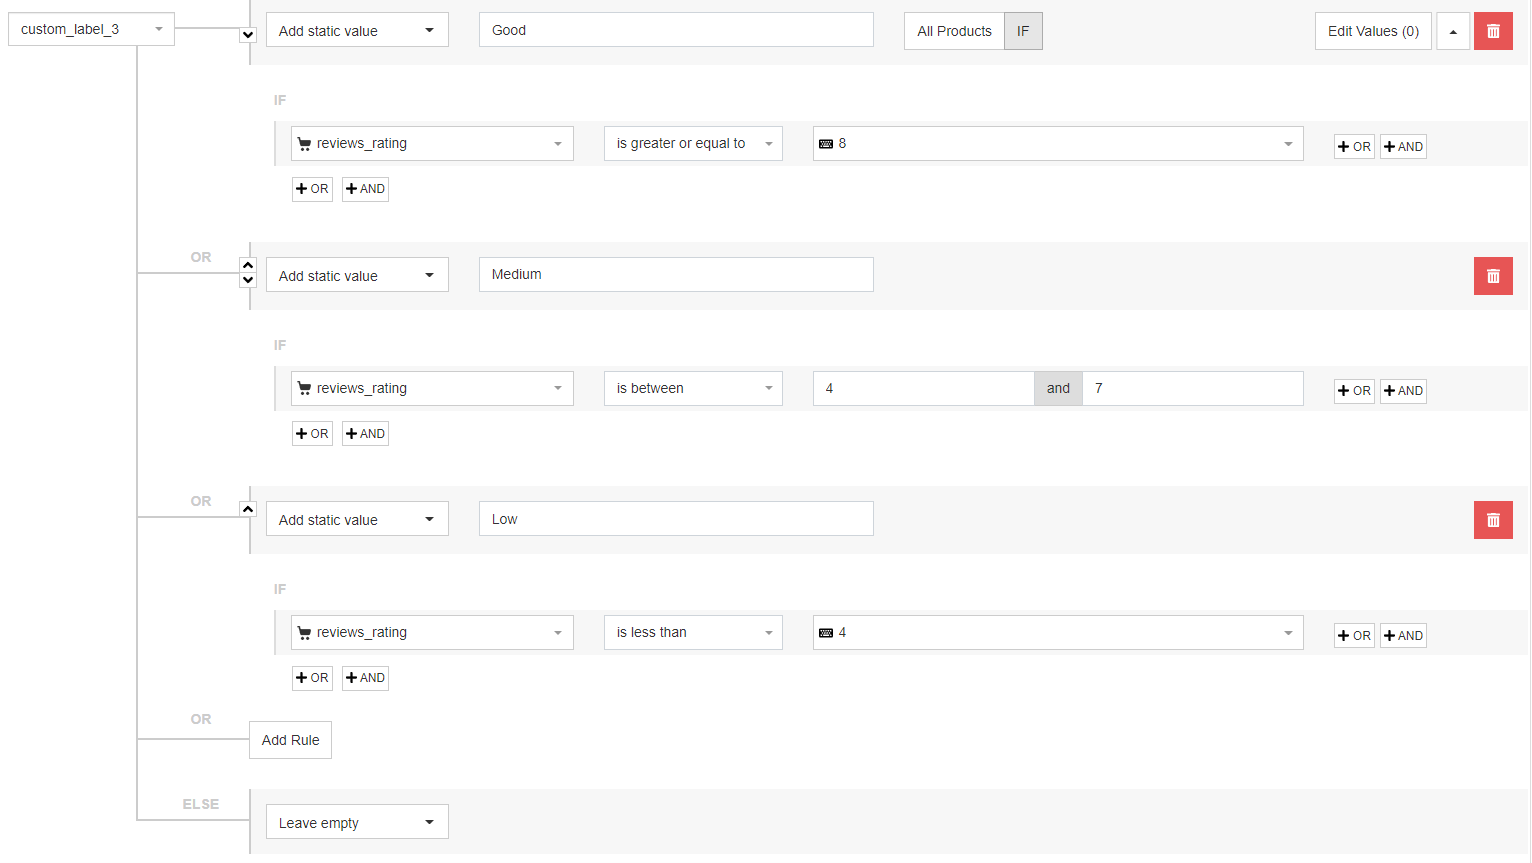Click the 'Medium' static value text field
The image size is (1532, 863).
[676, 275]
